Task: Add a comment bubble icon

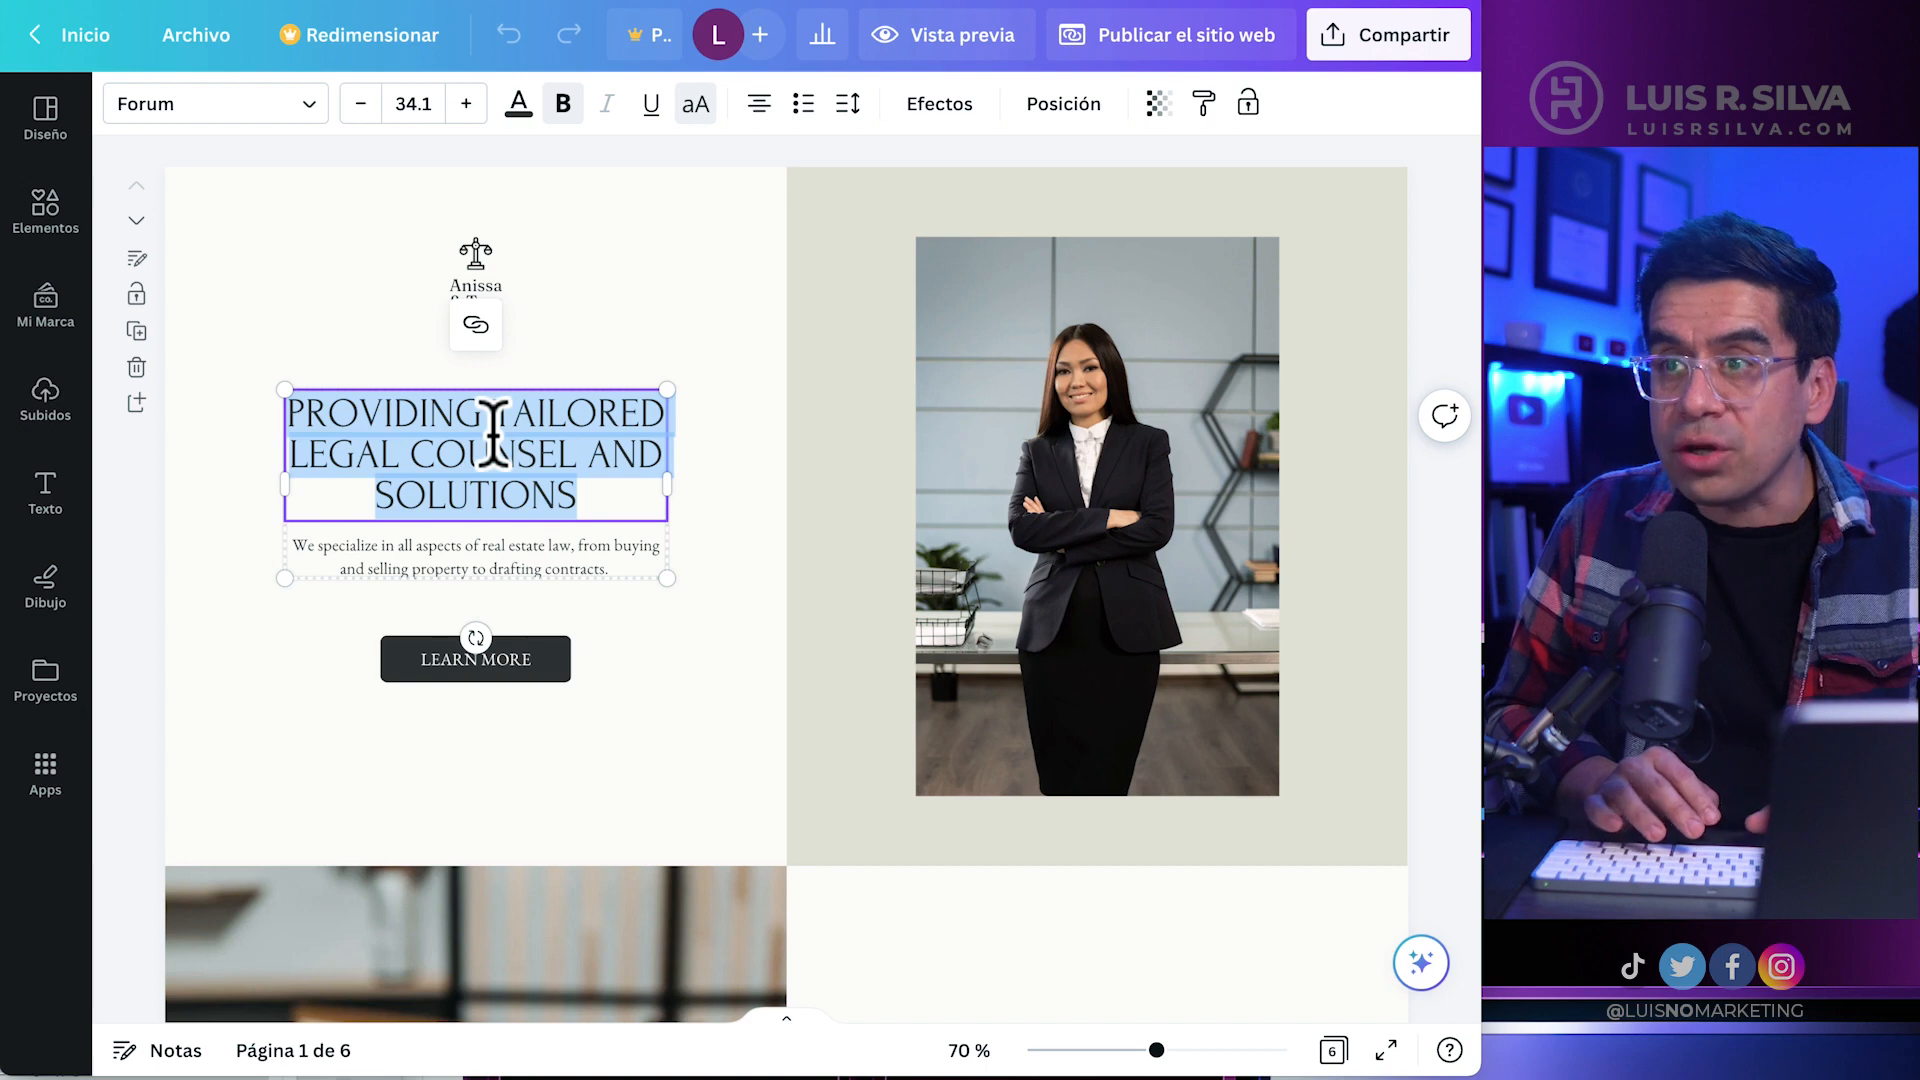Action: click(1444, 415)
